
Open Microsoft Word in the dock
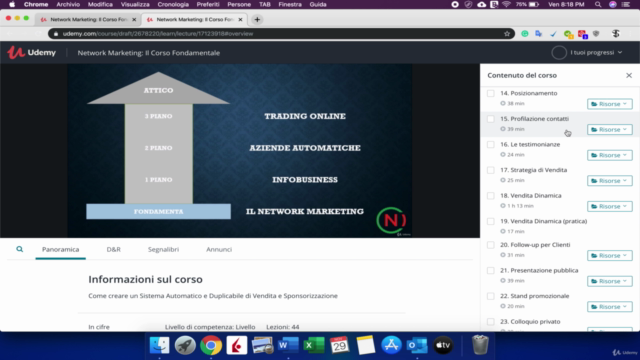288,345
